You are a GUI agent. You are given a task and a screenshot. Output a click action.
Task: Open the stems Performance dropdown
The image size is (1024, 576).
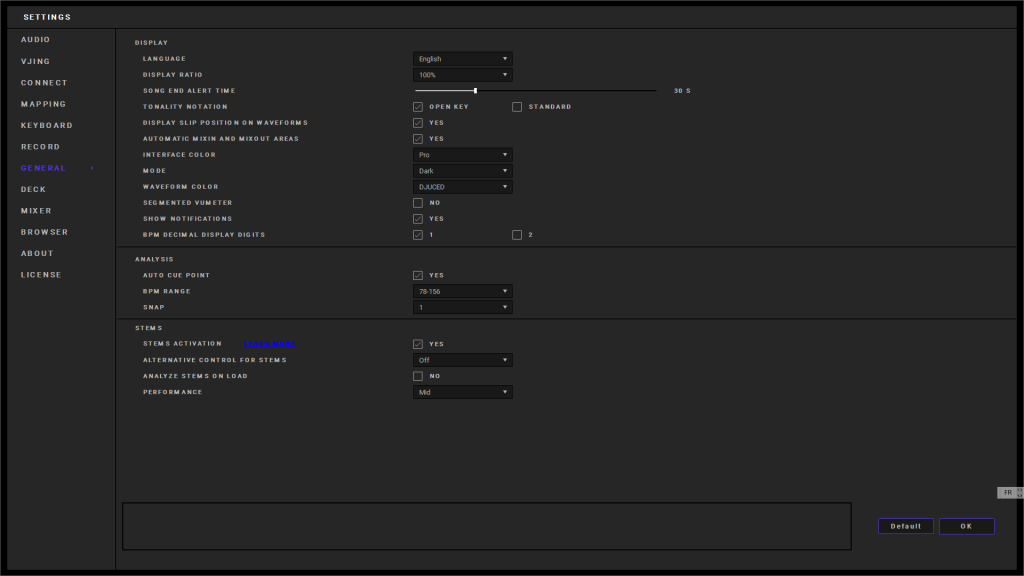pyautogui.click(x=462, y=392)
